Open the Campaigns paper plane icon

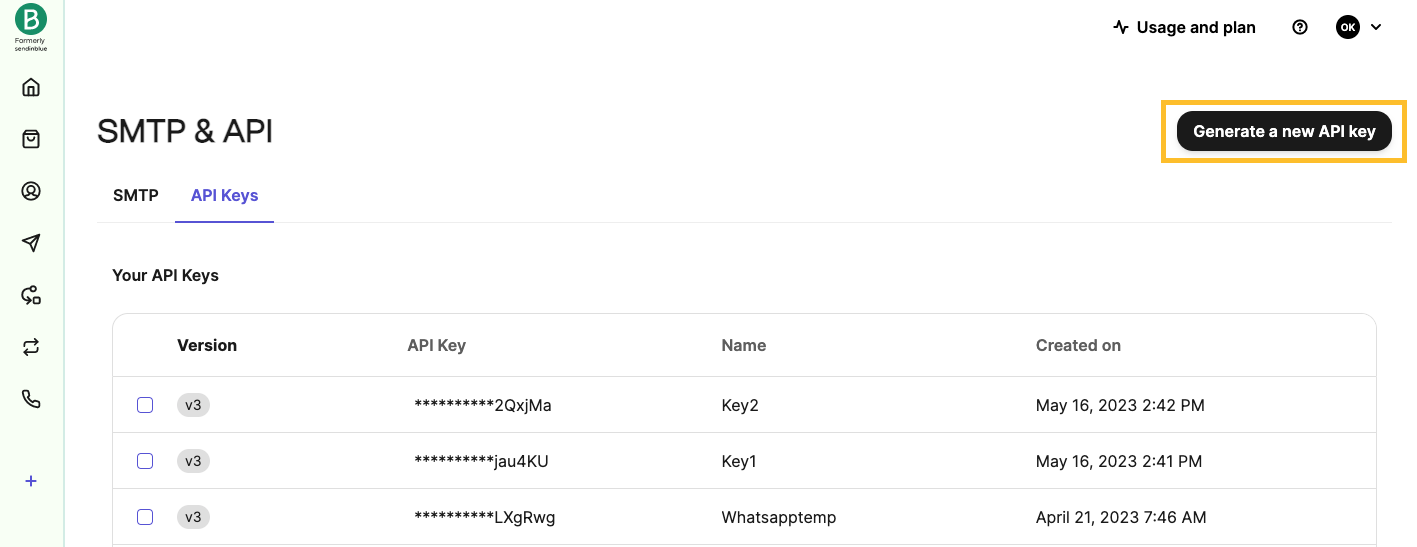tap(31, 243)
